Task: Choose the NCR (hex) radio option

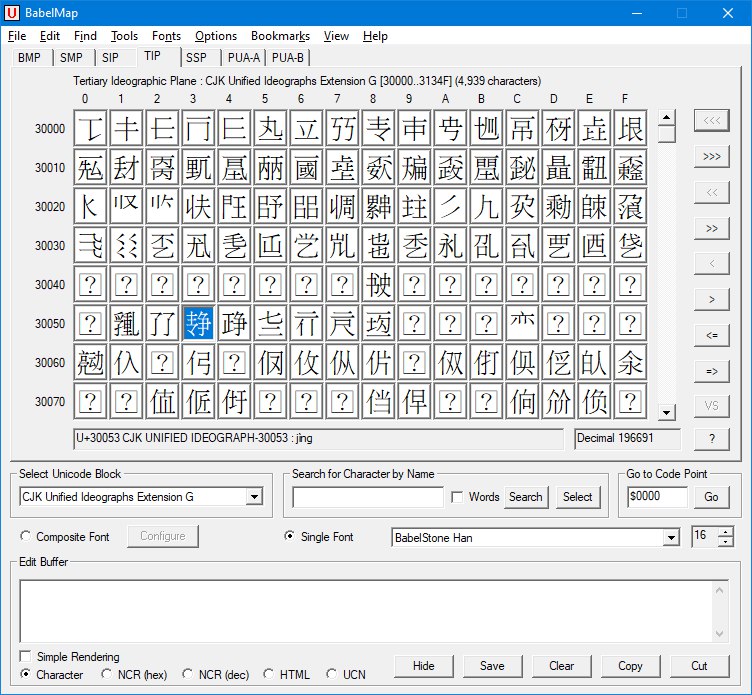Action: 108,674
